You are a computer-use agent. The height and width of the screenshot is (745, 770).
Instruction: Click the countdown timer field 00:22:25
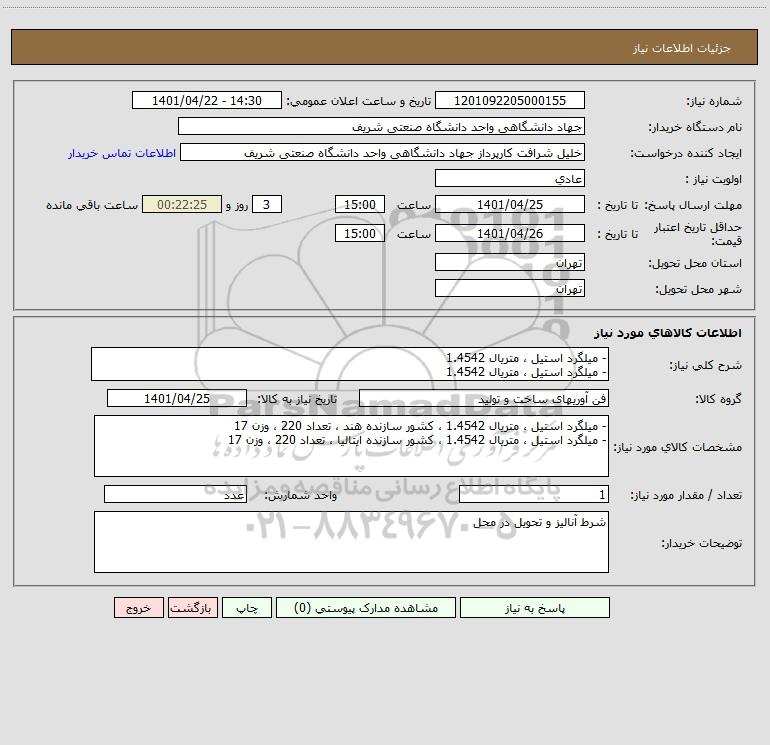point(182,204)
